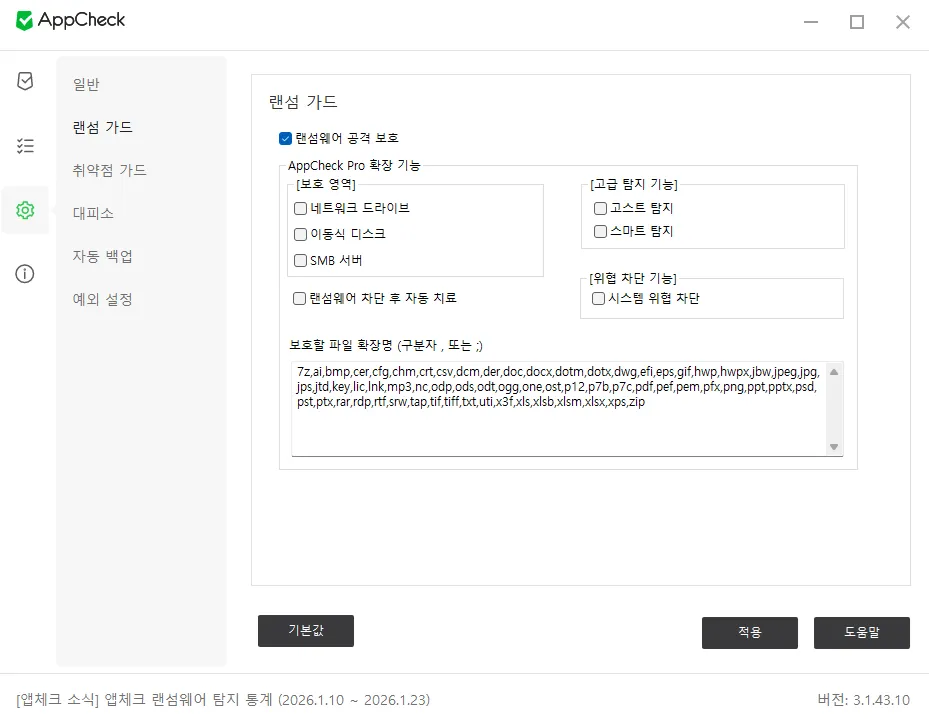Click the 보호할 파일 확장명 label
The height and width of the screenshot is (719, 929).
click(x=386, y=345)
